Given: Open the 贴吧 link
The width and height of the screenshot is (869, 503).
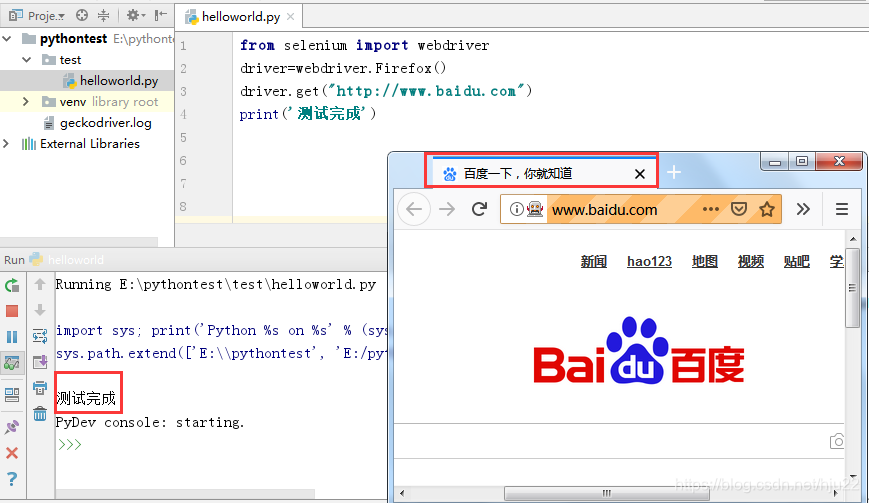Looking at the screenshot, I should 797,261.
